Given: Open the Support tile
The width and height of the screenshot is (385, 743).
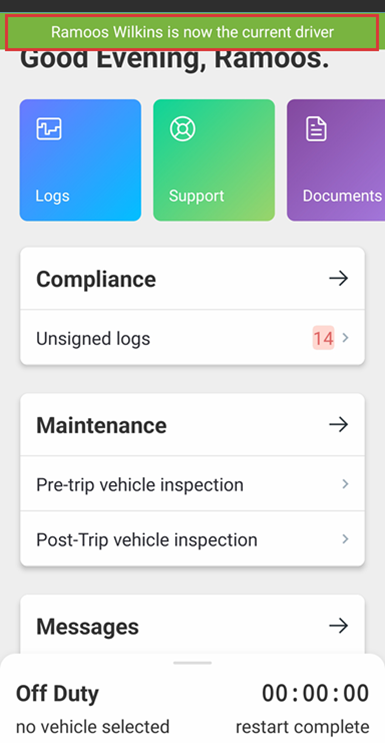Looking at the screenshot, I should click(214, 160).
